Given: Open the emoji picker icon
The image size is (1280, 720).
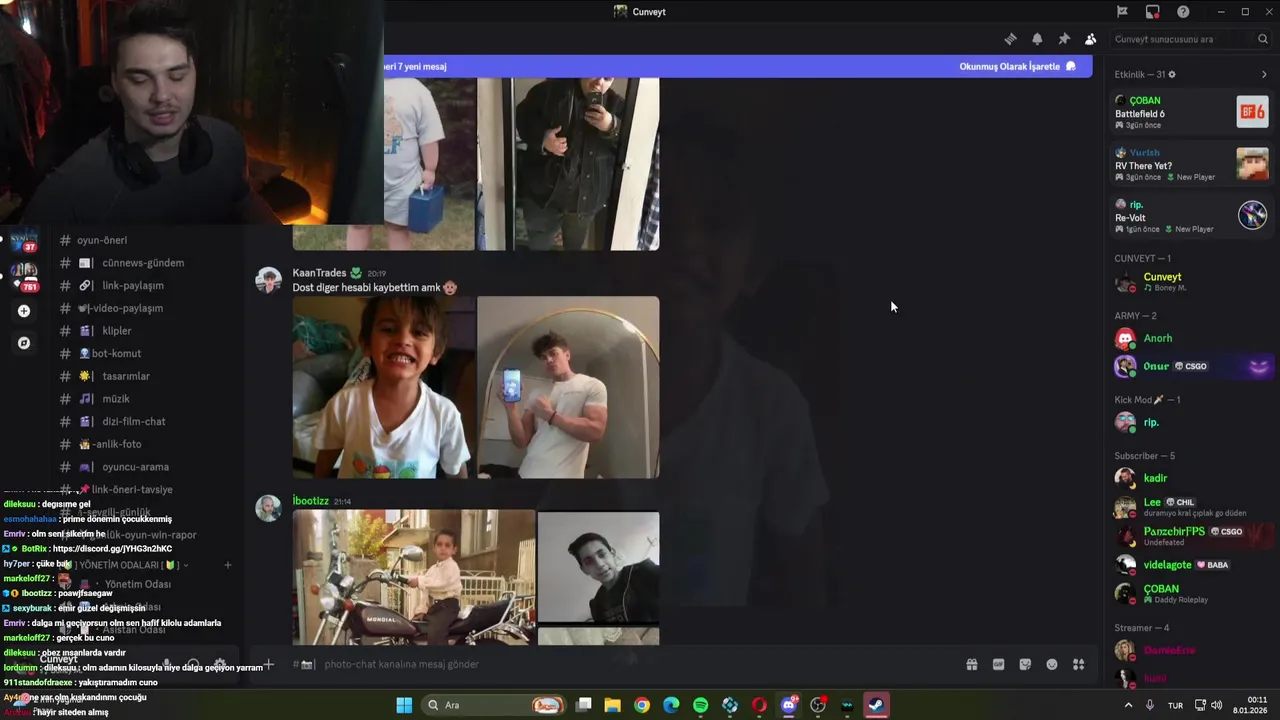Looking at the screenshot, I should [1052, 664].
